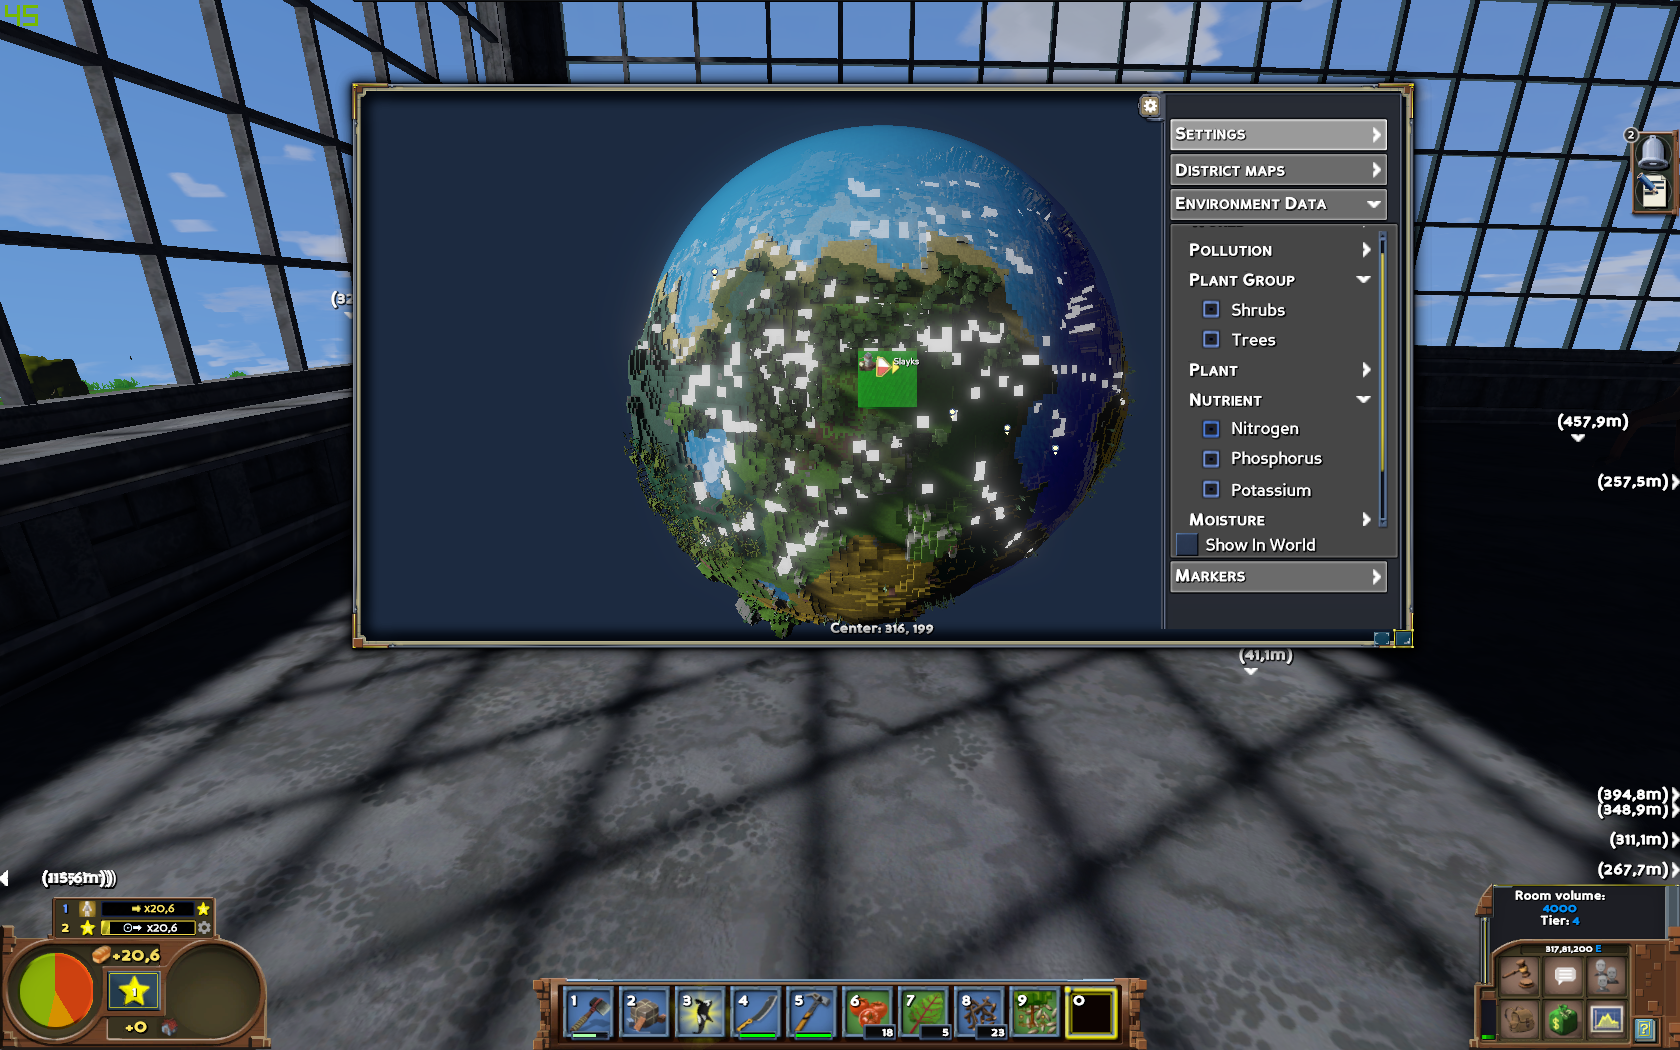Open the green money bag economy panel
The height and width of the screenshot is (1050, 1680).
1564,1019
